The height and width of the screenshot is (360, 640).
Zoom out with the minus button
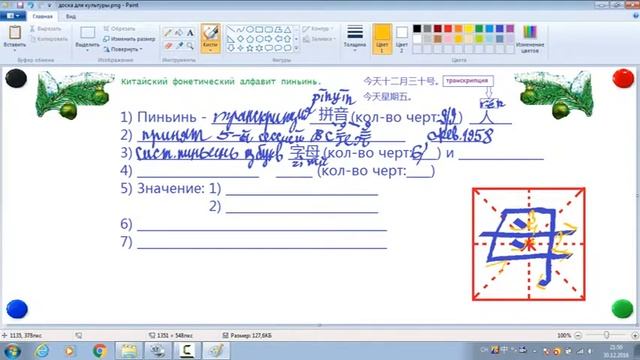pos(578,336)
